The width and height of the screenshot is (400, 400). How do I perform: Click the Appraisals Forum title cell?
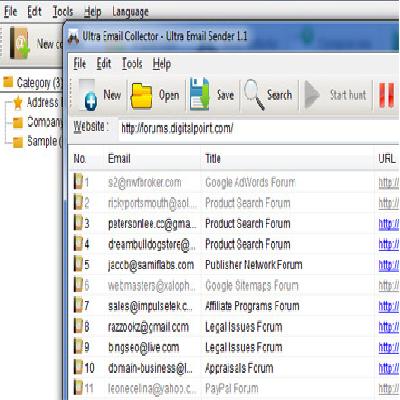click(x=239, y=368)
